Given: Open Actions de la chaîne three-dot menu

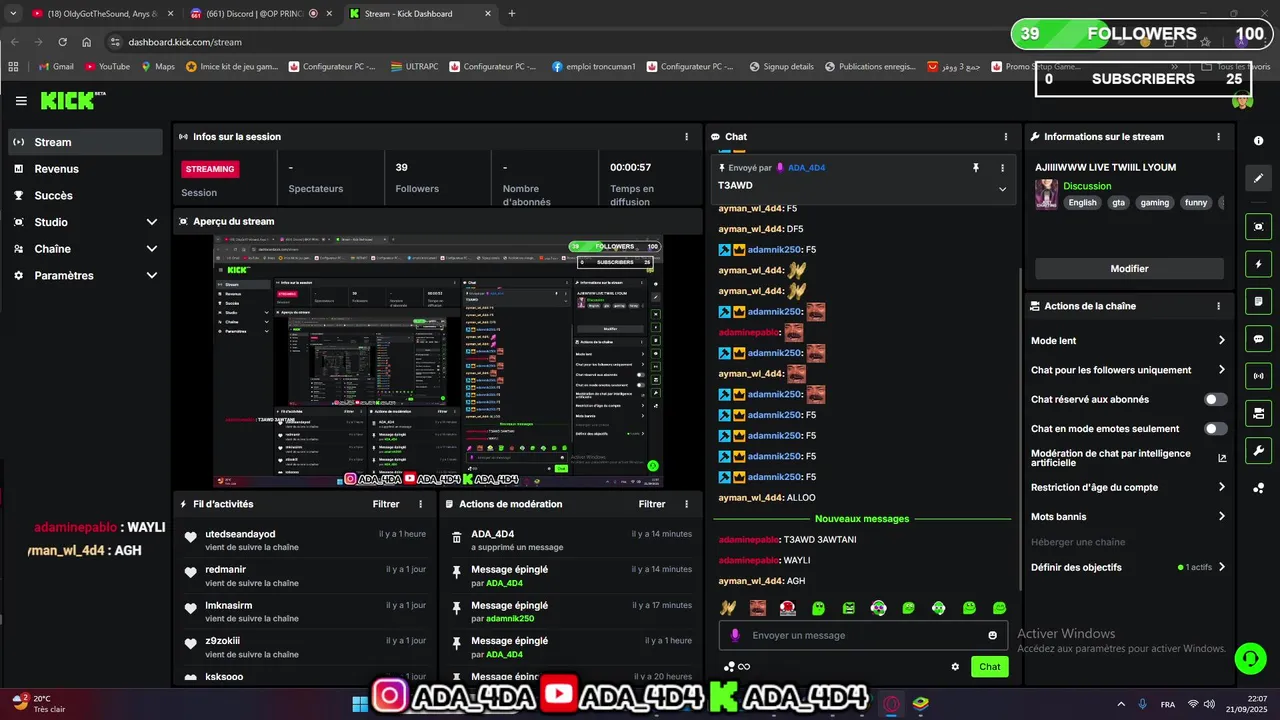Looking at the screenshot, I should (x=1218, y=306).
